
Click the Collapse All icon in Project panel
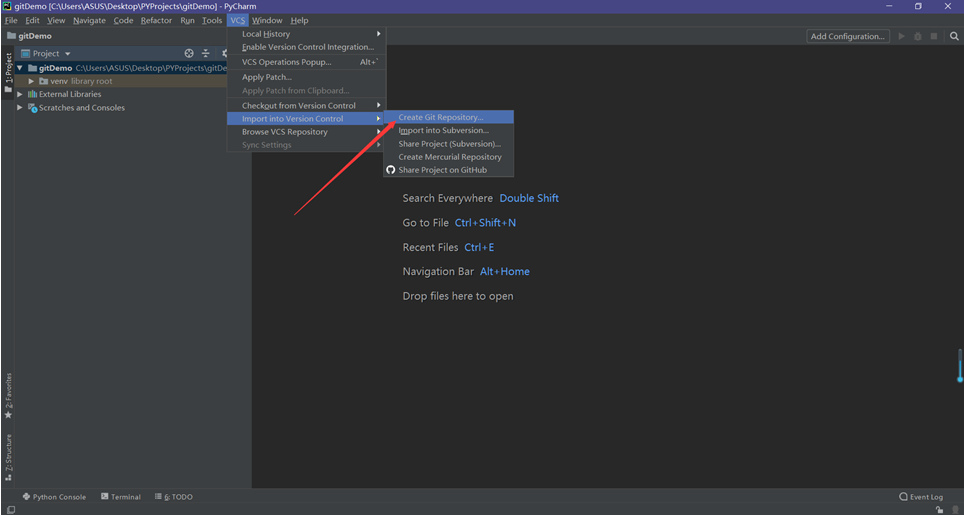tap(206, 53)
